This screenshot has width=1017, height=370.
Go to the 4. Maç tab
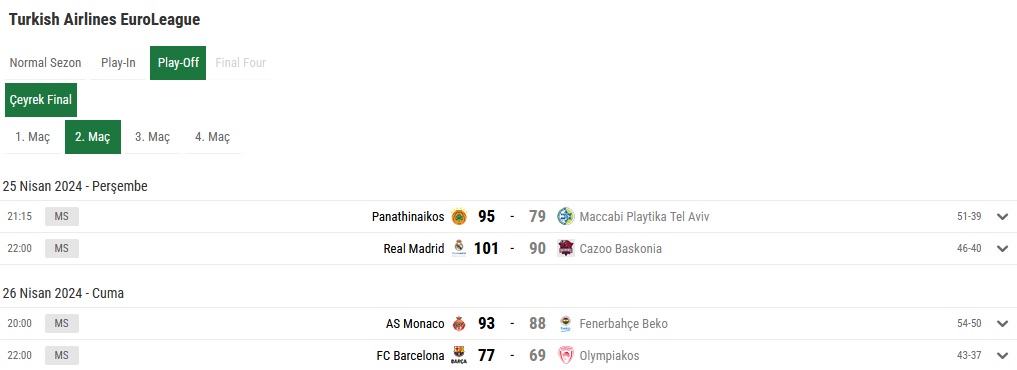tap(213, 137)
